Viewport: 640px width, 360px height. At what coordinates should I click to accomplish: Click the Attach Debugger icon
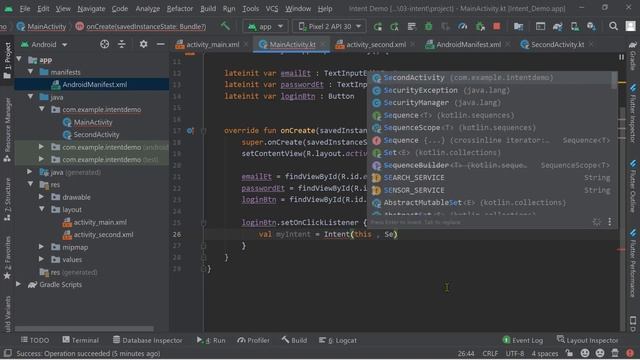click(x=480, y=27)
